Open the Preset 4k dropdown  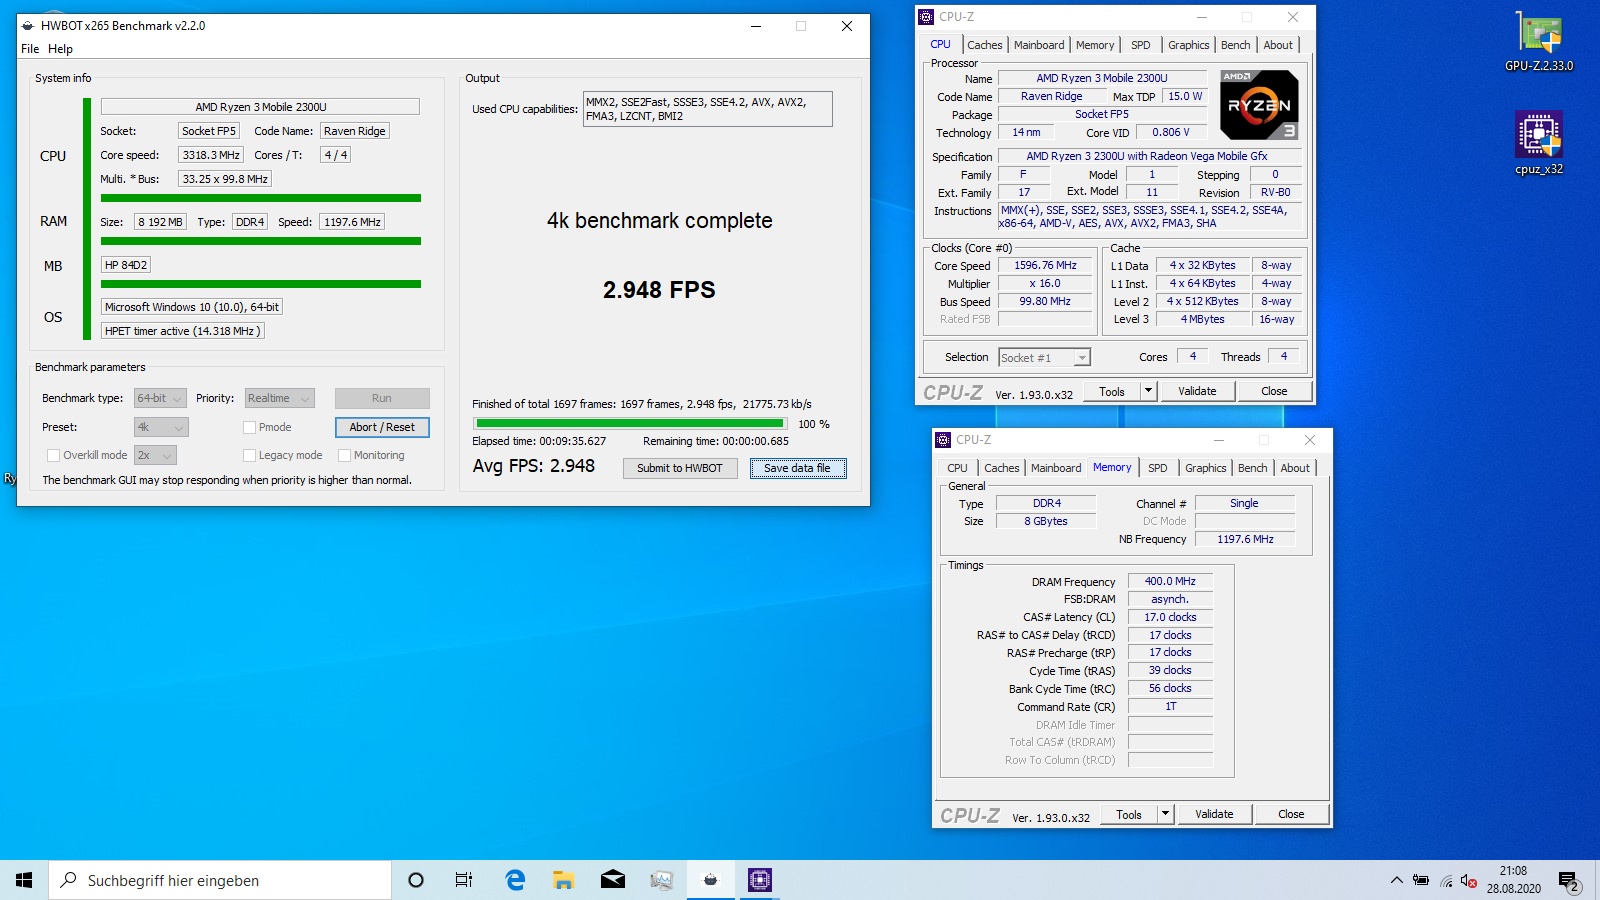(161, 427)
